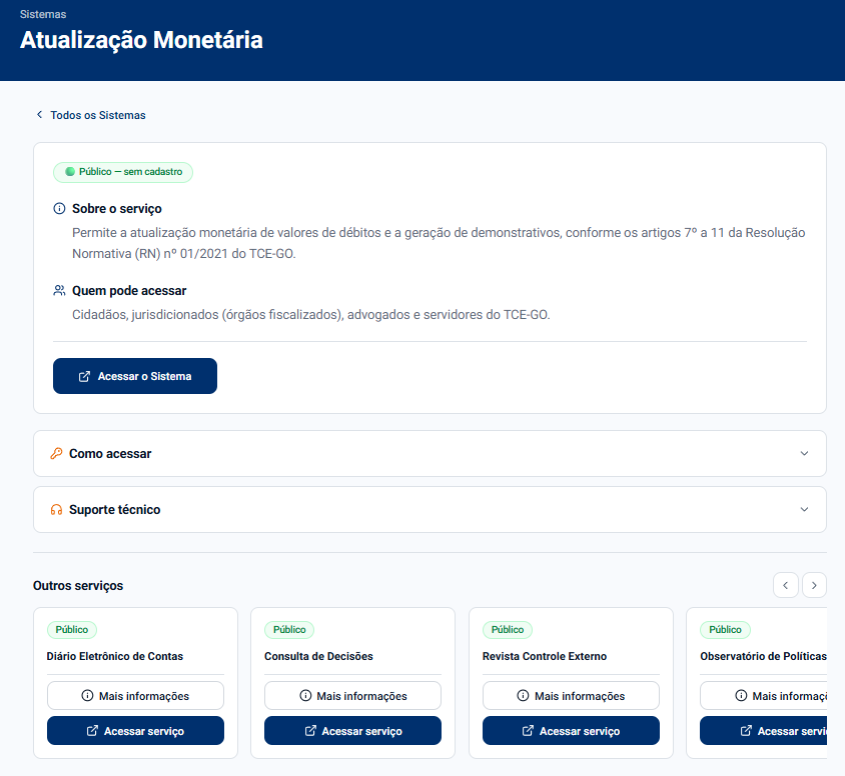
Task: Click the external link icon in Acessar o Sistema
Action: [x=84, y=377]
